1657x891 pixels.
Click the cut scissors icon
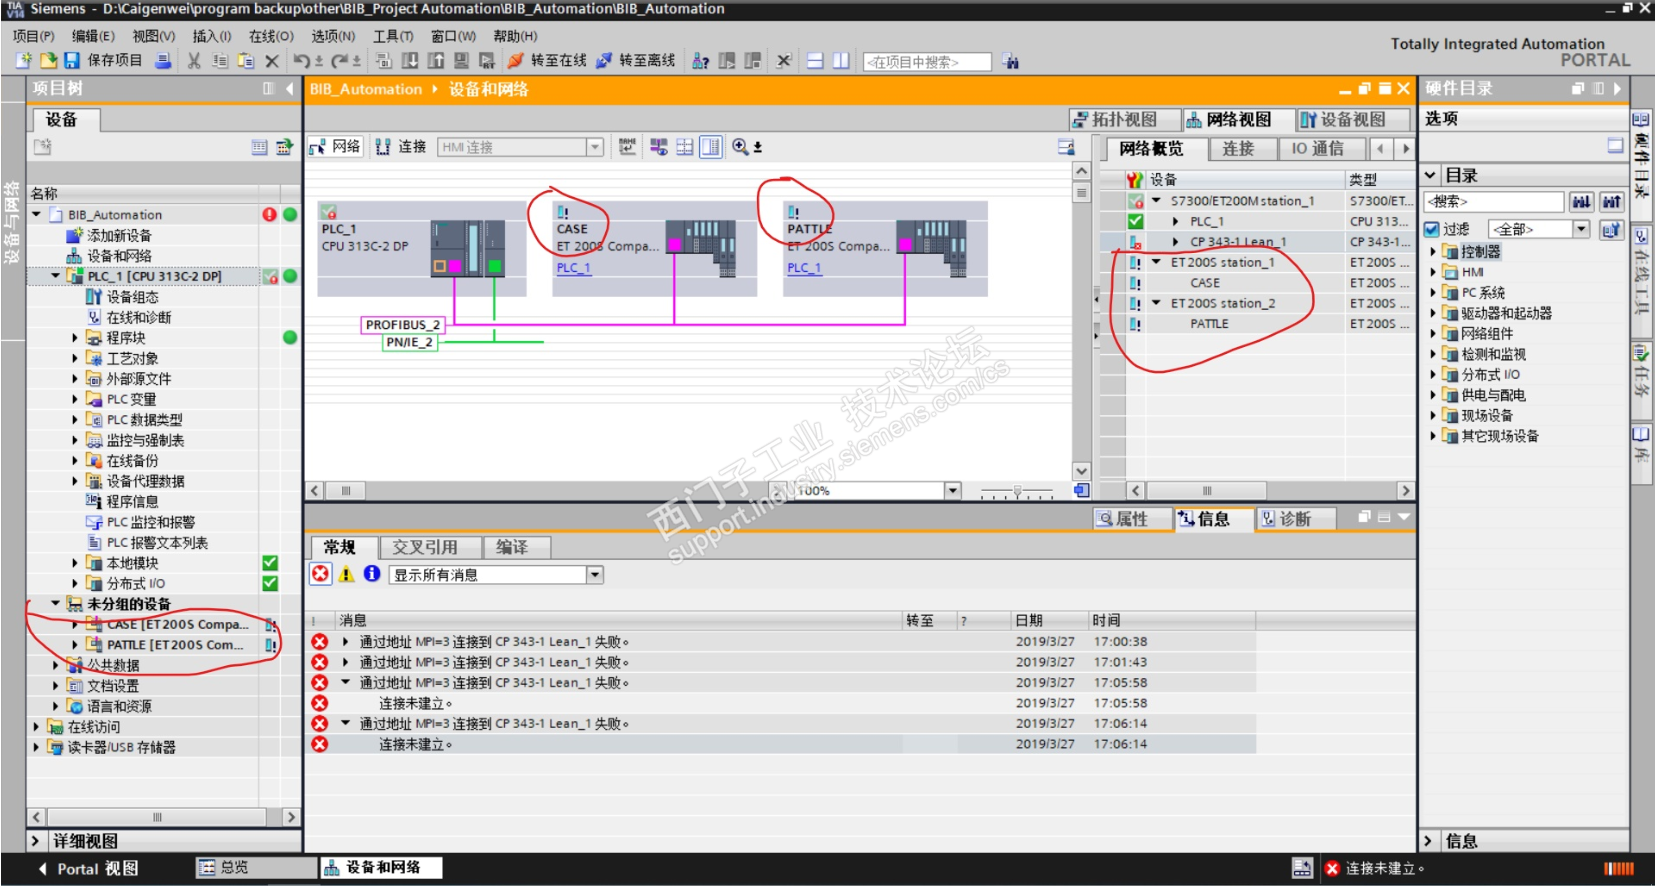coord(194,61)
